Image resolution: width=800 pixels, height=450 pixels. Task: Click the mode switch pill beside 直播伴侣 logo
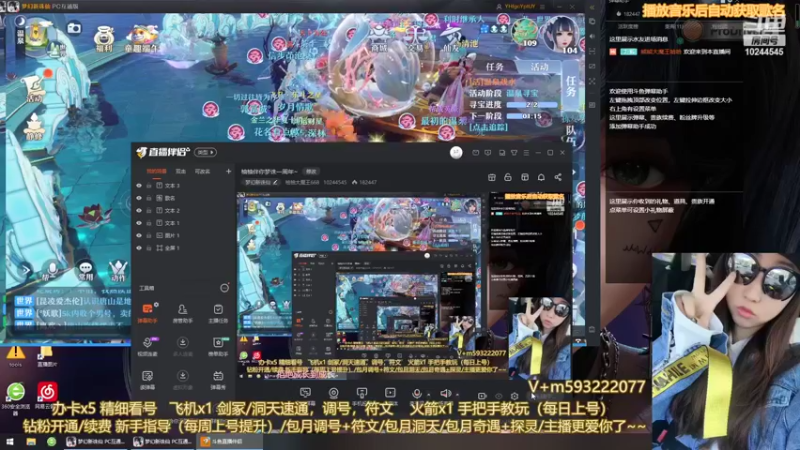click(x=206, y=153)
